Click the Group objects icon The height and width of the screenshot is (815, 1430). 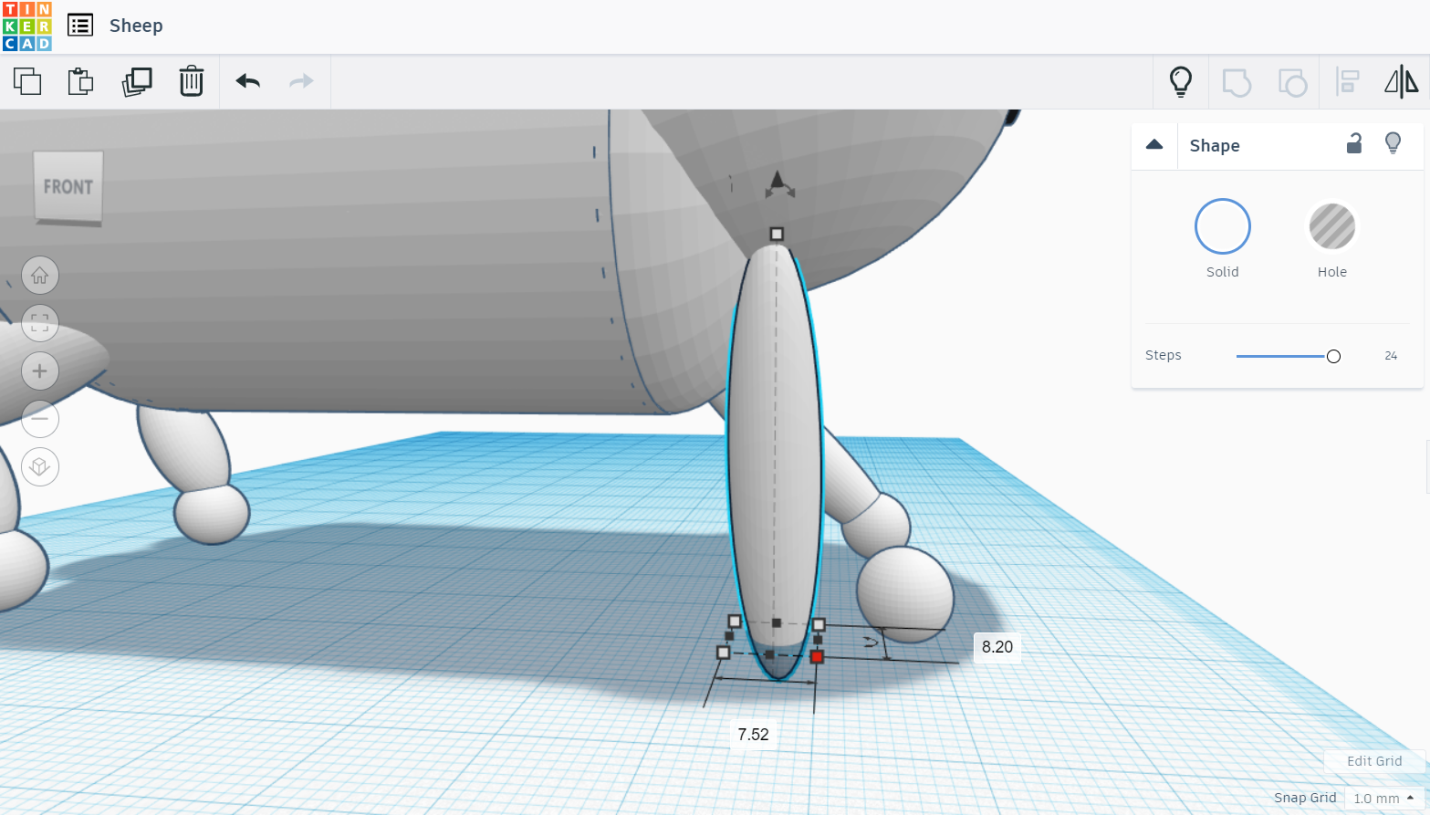pos(1236,82)
